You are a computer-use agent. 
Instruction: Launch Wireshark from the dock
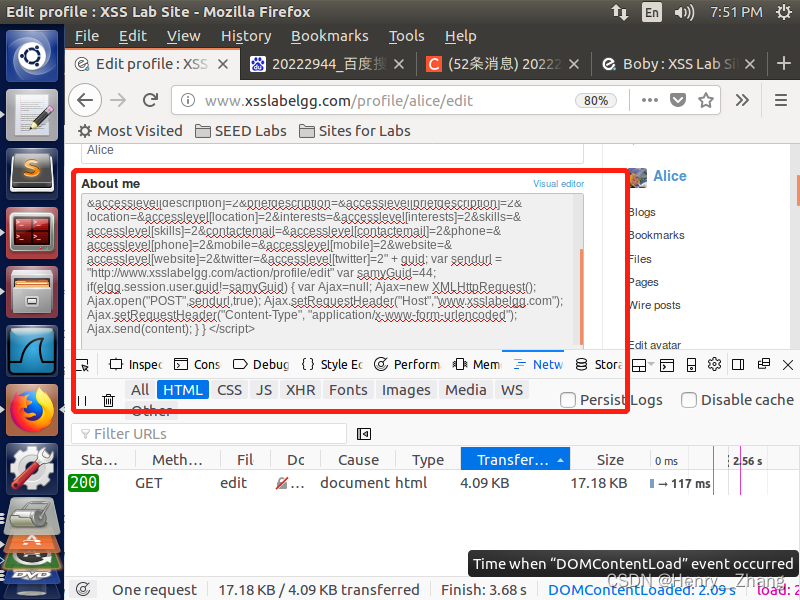point(32,351)
